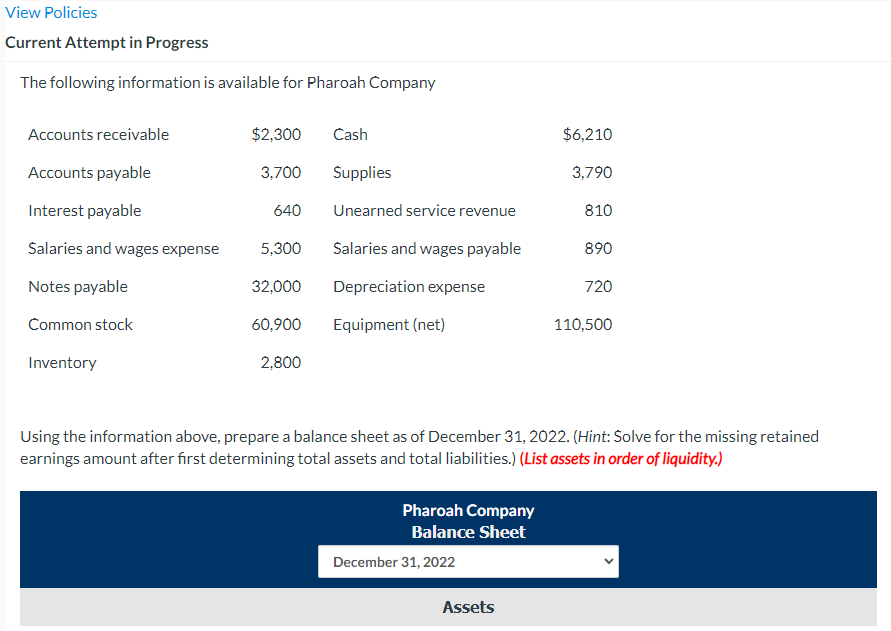Click the Accounts payable row
Image resolution: width=891 pixels, height=631 pixels.
pos(89,172)
